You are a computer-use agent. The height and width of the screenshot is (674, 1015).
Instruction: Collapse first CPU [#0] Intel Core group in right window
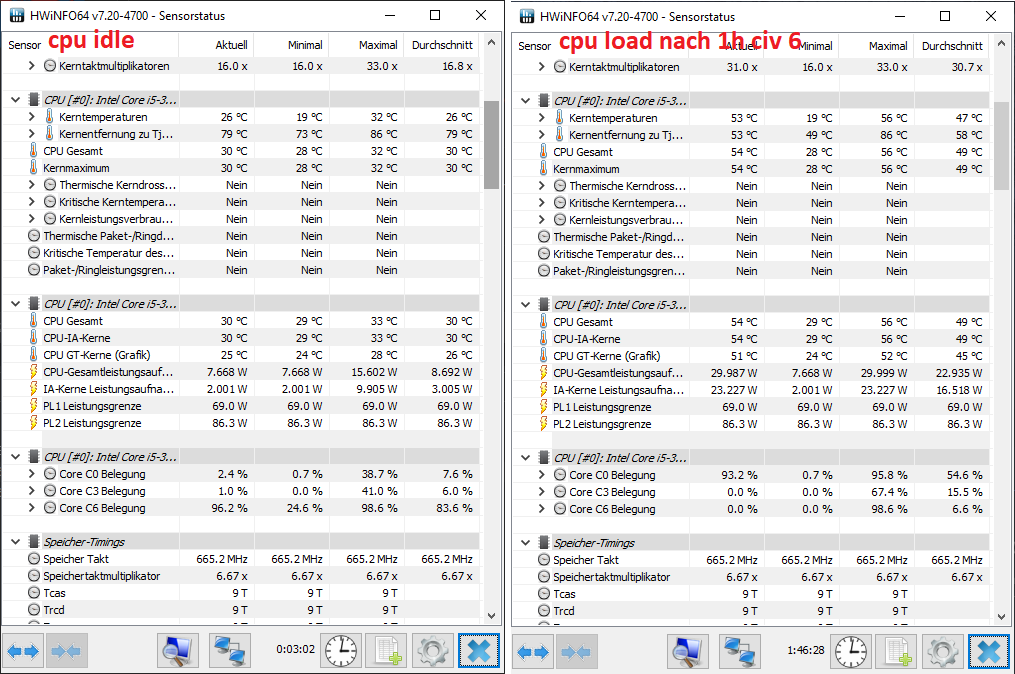point(526,100)
